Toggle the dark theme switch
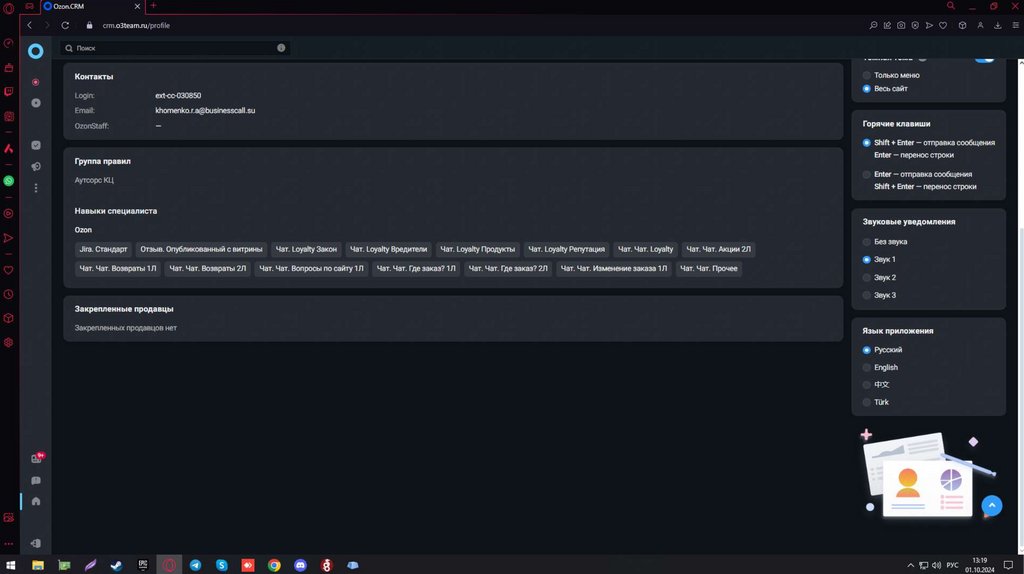Screen dimensions: 1024x574 coord(984,59)
